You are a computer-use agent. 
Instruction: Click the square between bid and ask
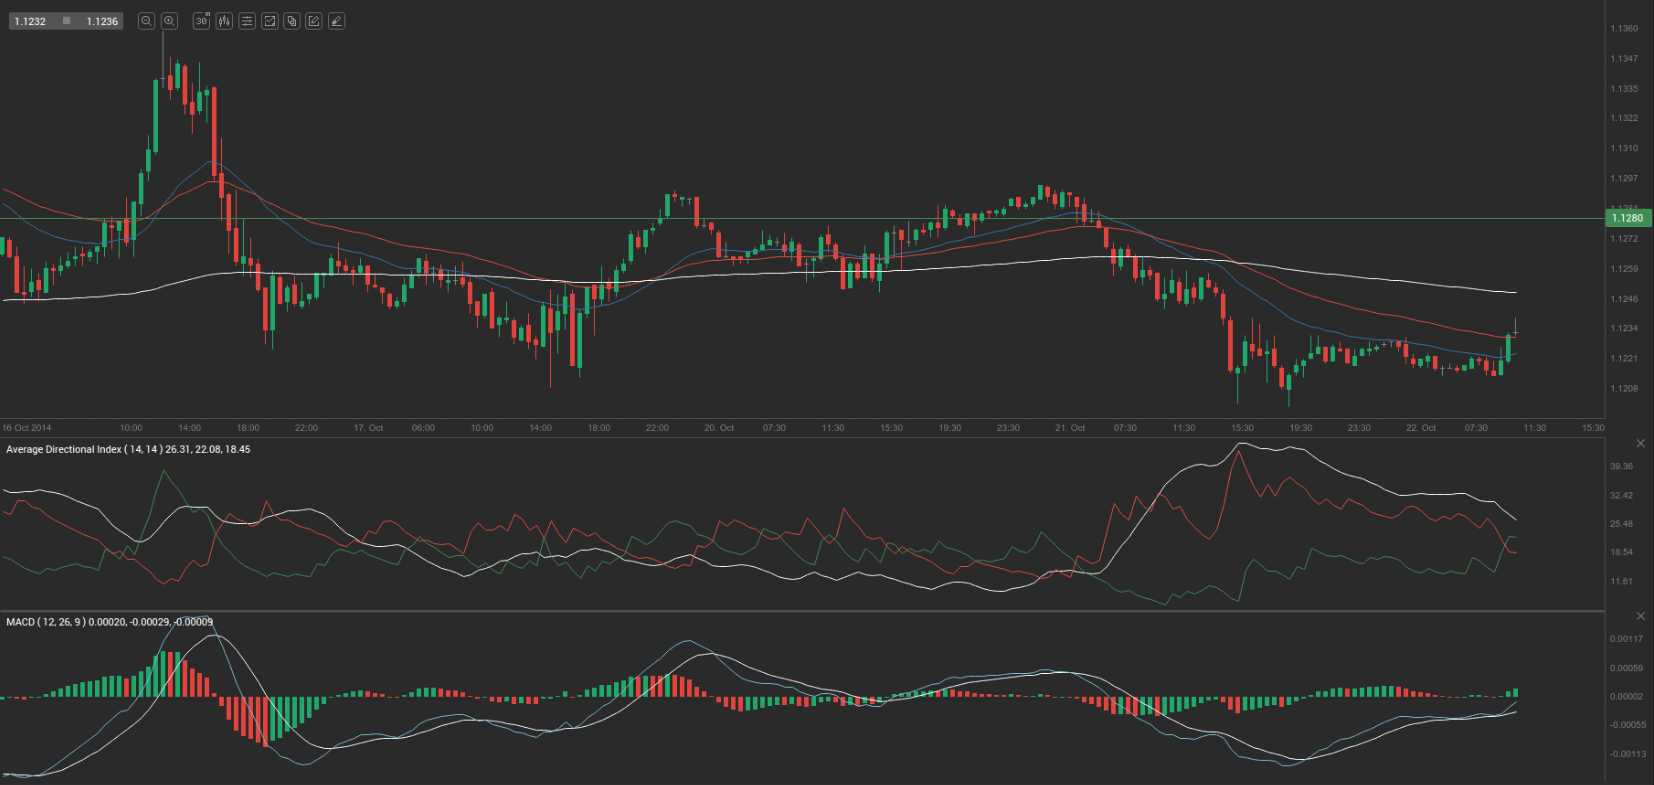coord(66,21)
